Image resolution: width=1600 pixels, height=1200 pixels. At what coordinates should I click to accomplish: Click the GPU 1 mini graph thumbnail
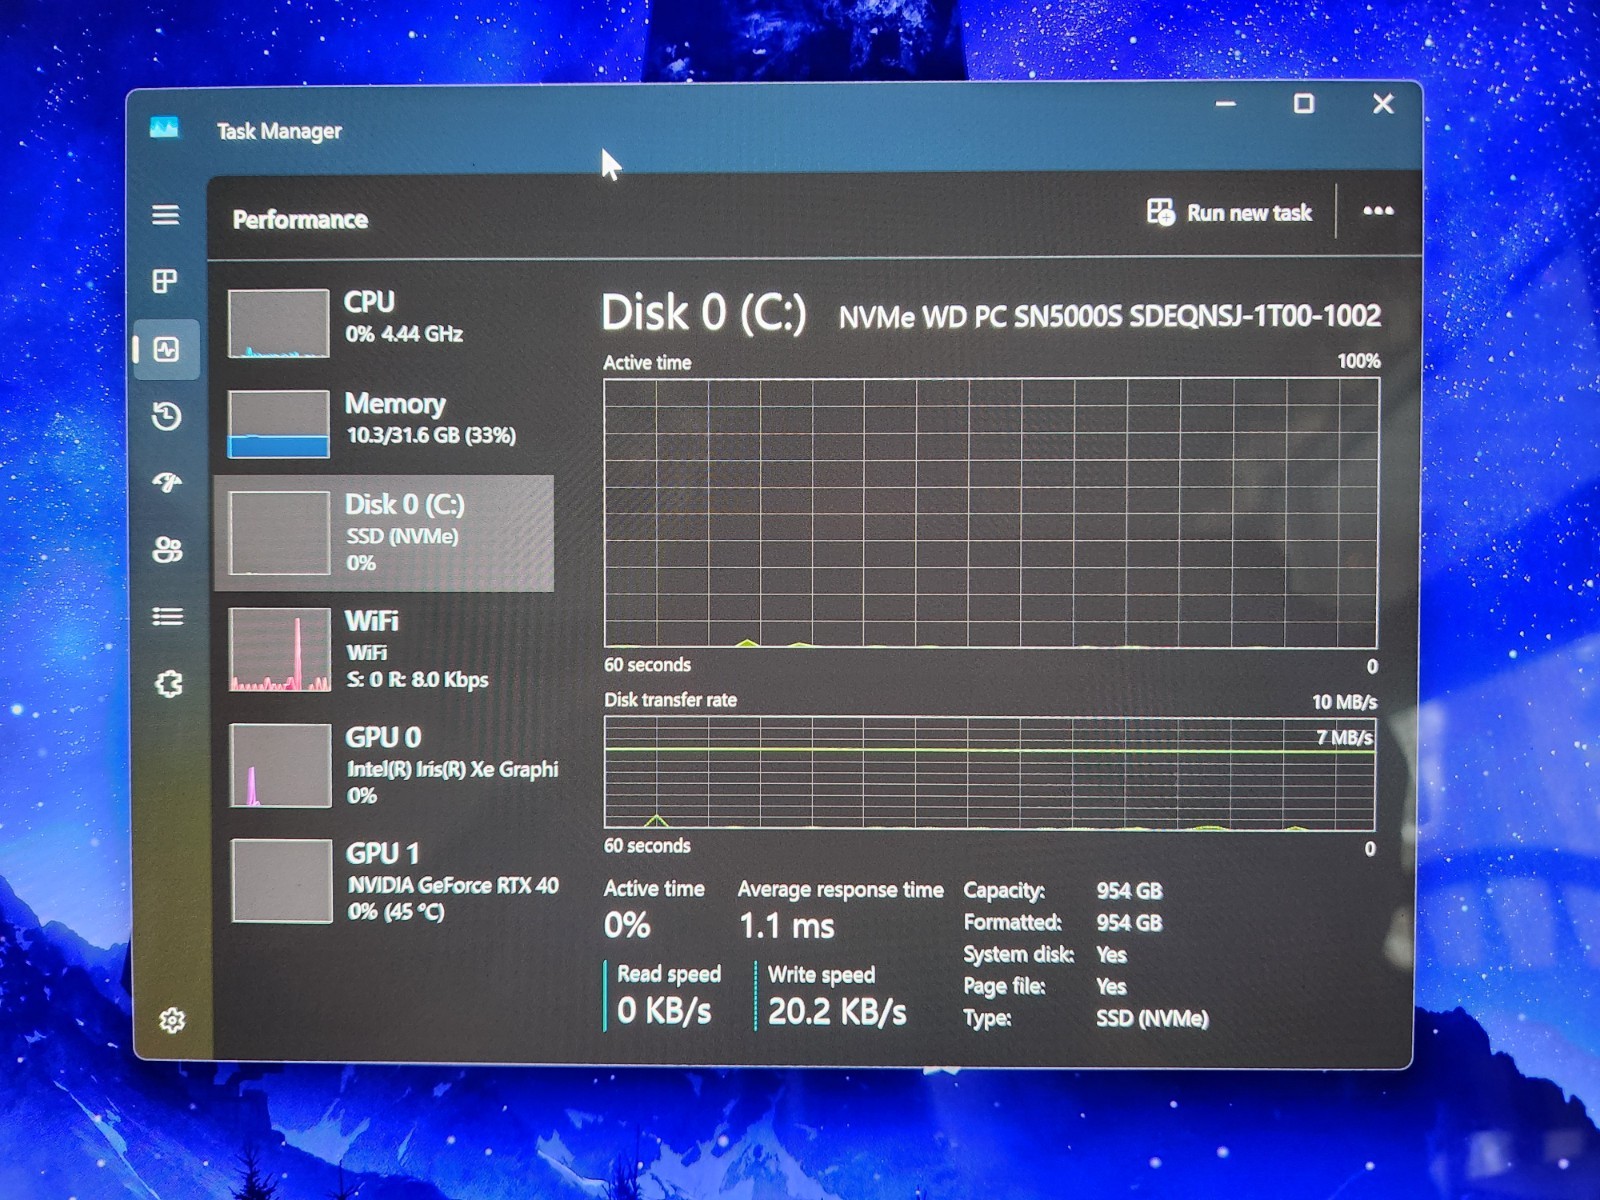tap(282, 881)
